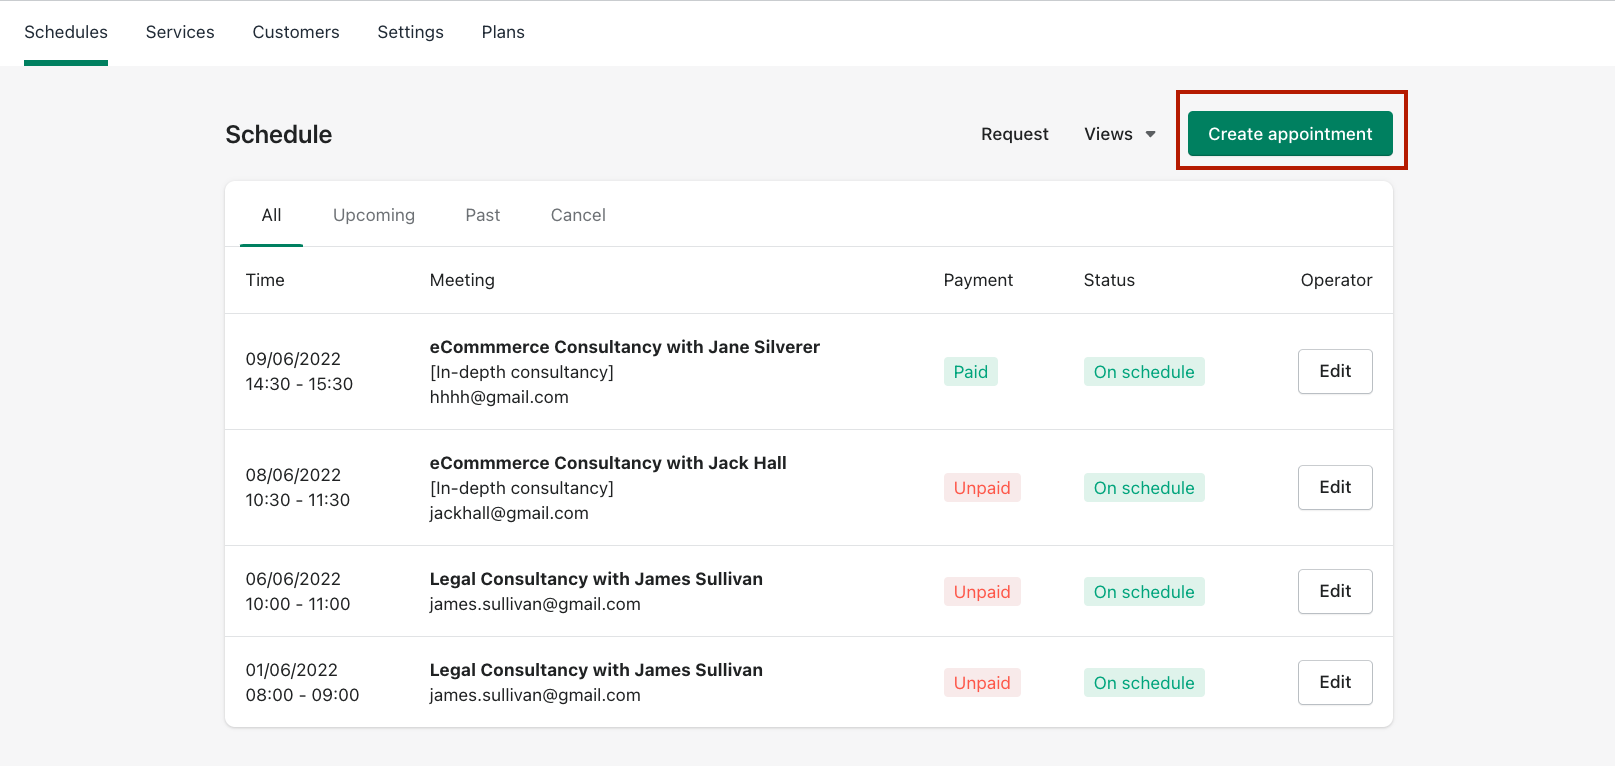Click the Unpaid badge for Jack Hall
This screenshot has width=1615, height=766.
point(981,488)
